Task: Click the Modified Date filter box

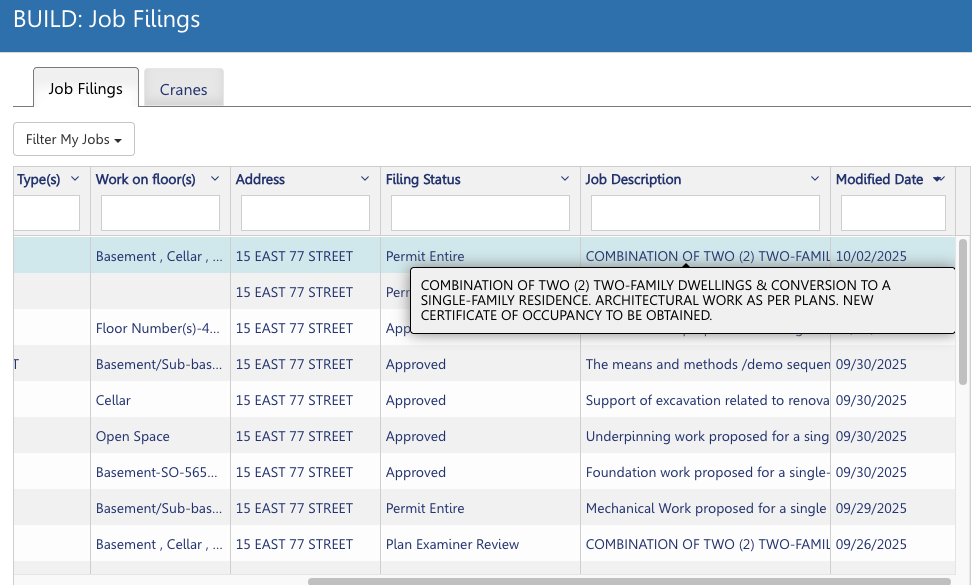Action: click(x=893, y=213)
